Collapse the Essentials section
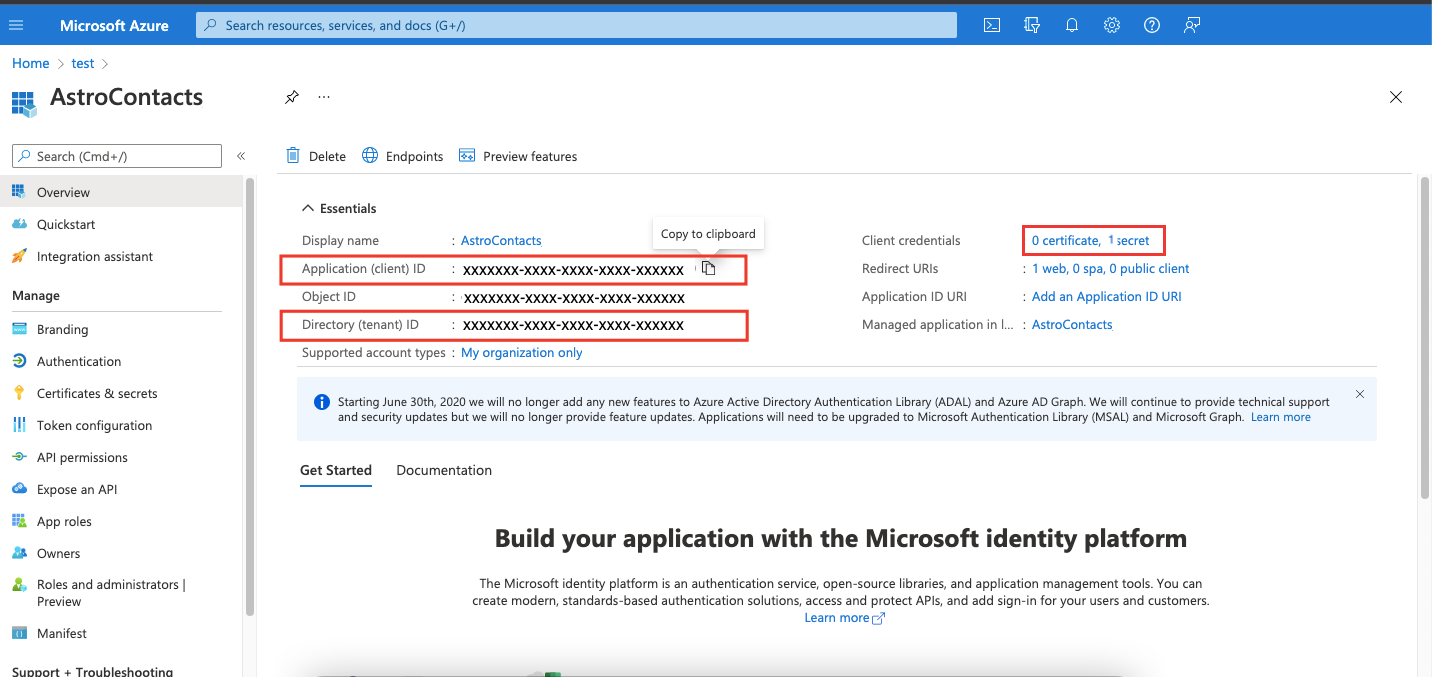Image resolution: width=1432 pixels, height=677 pixels. (339, 208)
